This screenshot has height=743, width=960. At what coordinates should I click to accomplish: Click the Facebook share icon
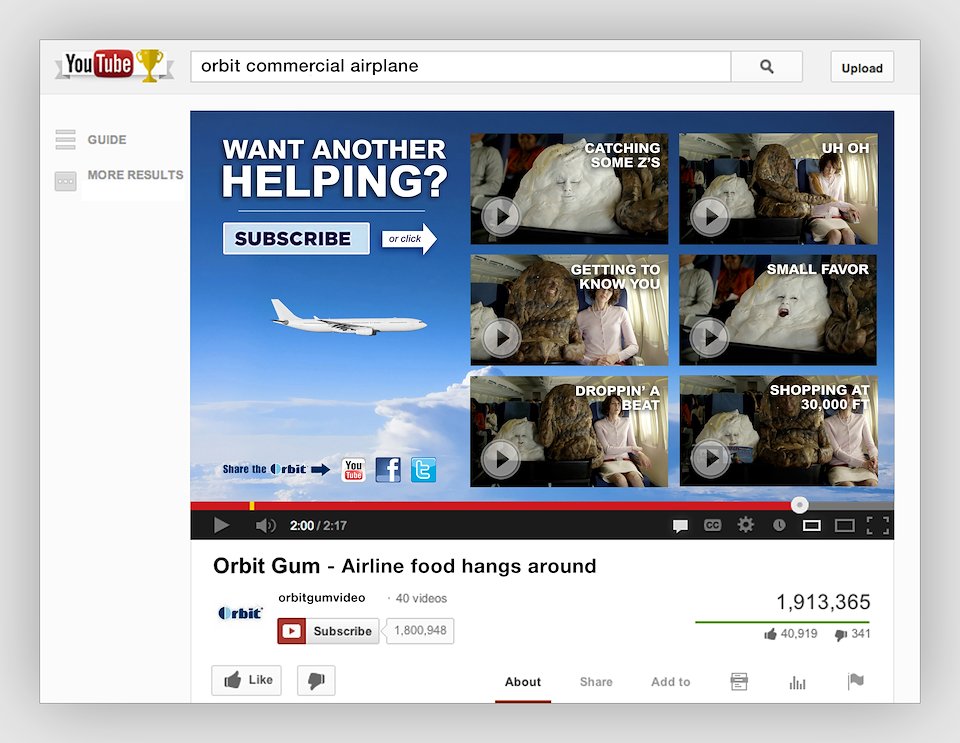click(x=388, y=470)
